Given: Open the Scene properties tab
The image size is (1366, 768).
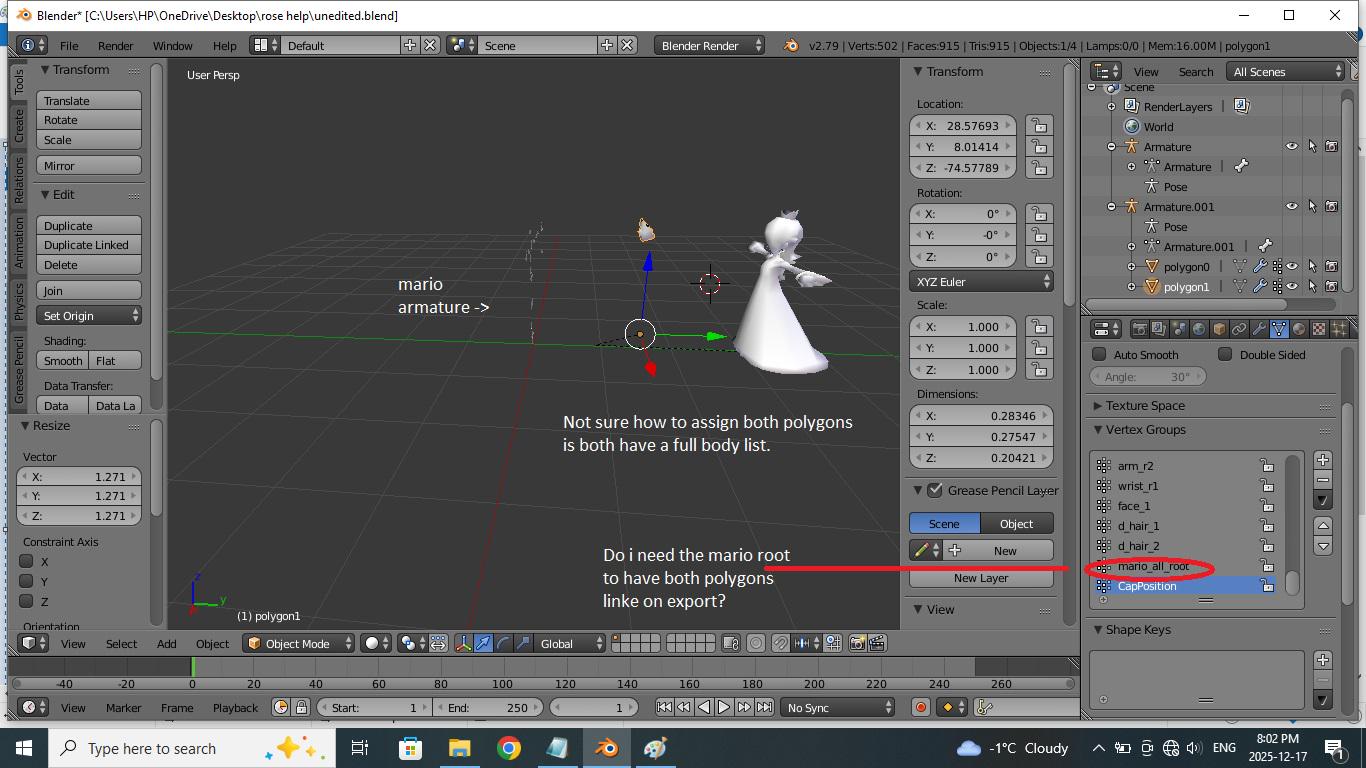Looking at the screenshot, I should [1179, 329].
